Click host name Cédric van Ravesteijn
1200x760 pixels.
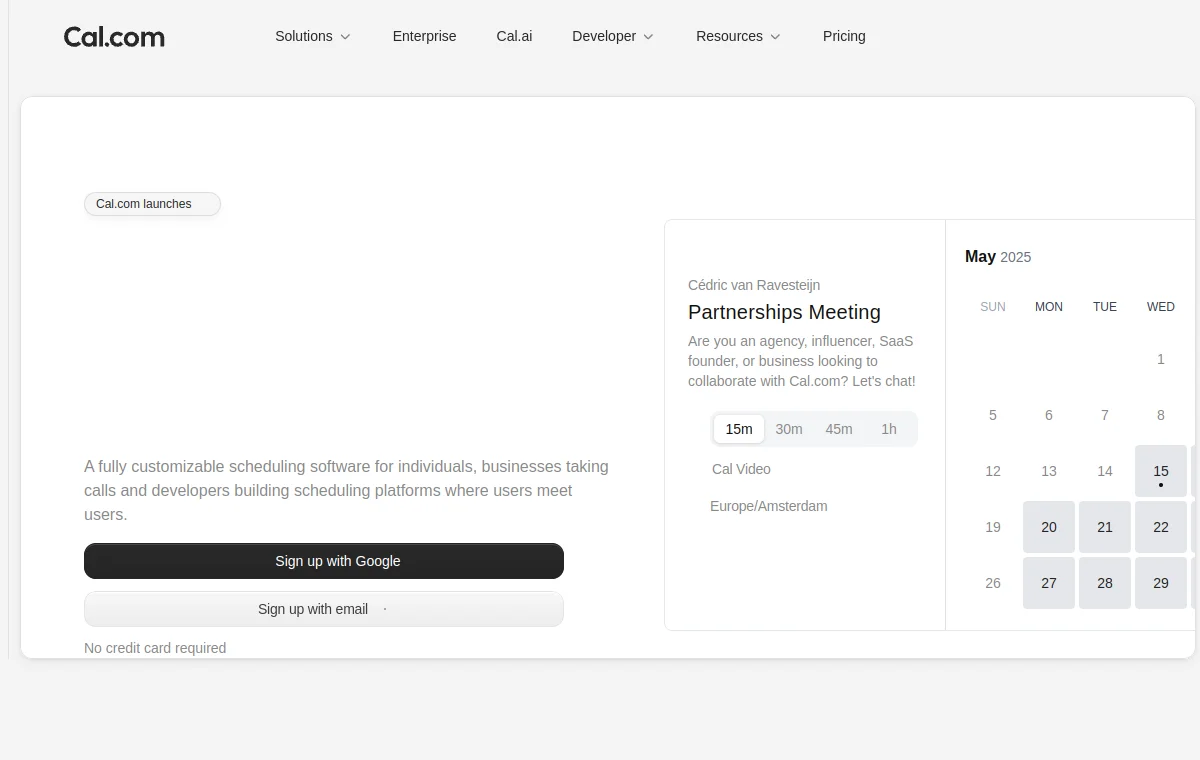coord(754,285)
